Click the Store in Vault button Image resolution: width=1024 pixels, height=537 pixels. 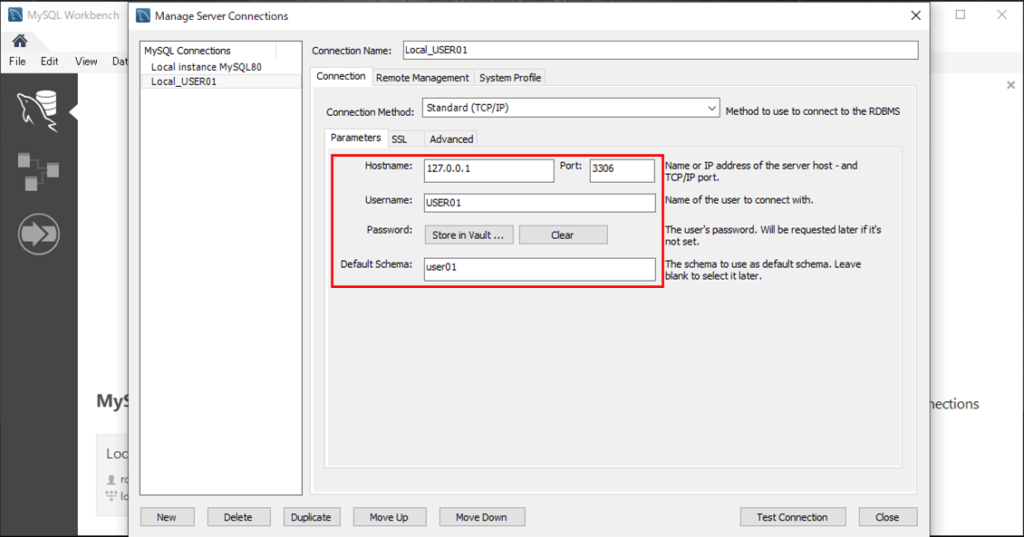tap(467, 235)
